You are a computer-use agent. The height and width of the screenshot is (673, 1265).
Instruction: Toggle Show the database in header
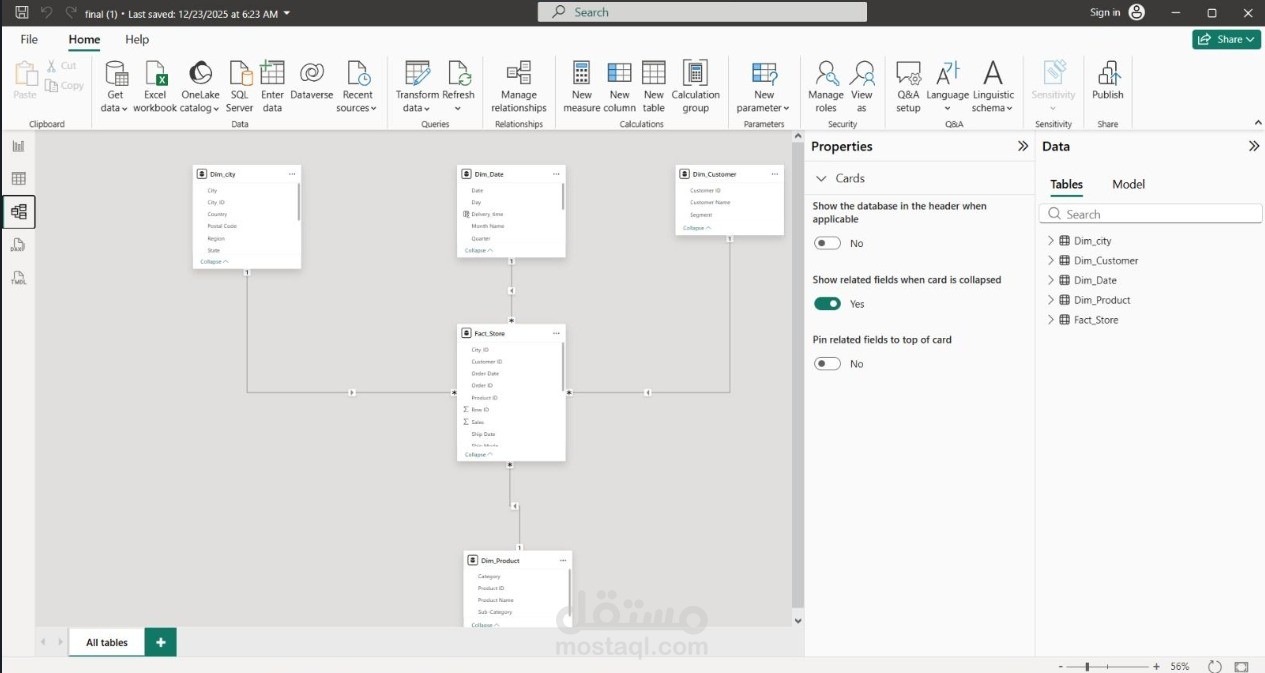coord(827,243)
